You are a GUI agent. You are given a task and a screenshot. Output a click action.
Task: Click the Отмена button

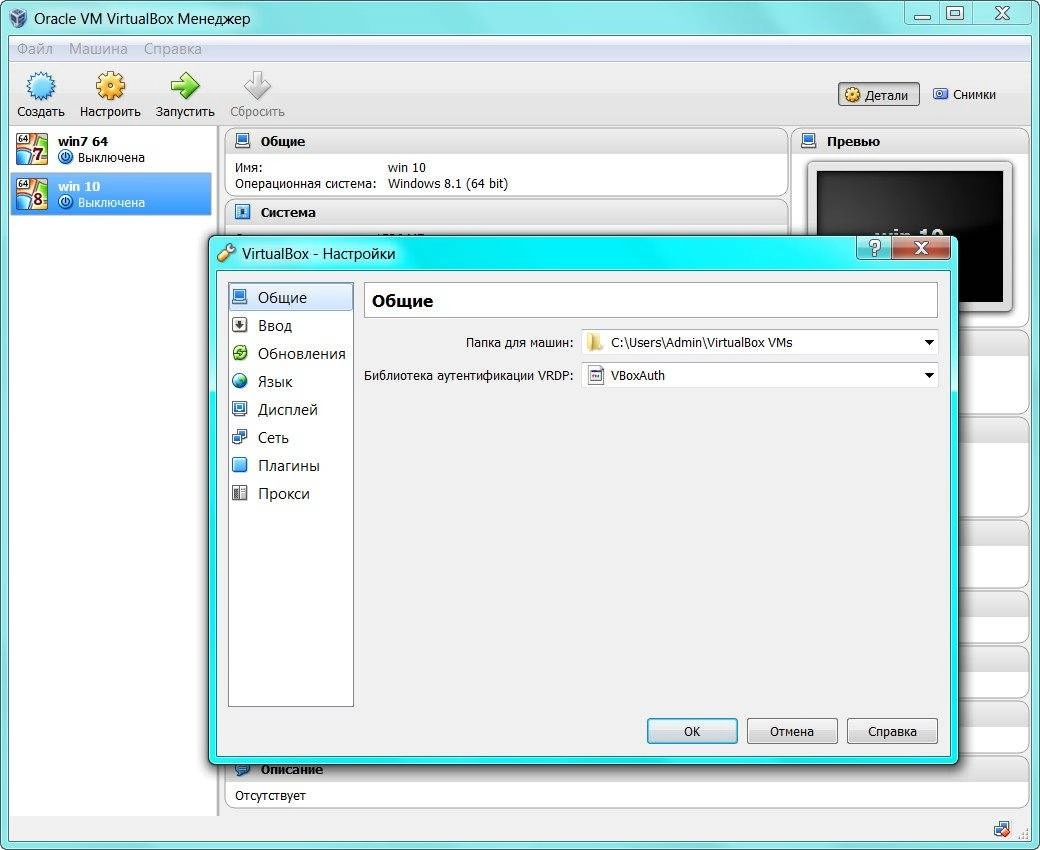[x=791, y=731]
